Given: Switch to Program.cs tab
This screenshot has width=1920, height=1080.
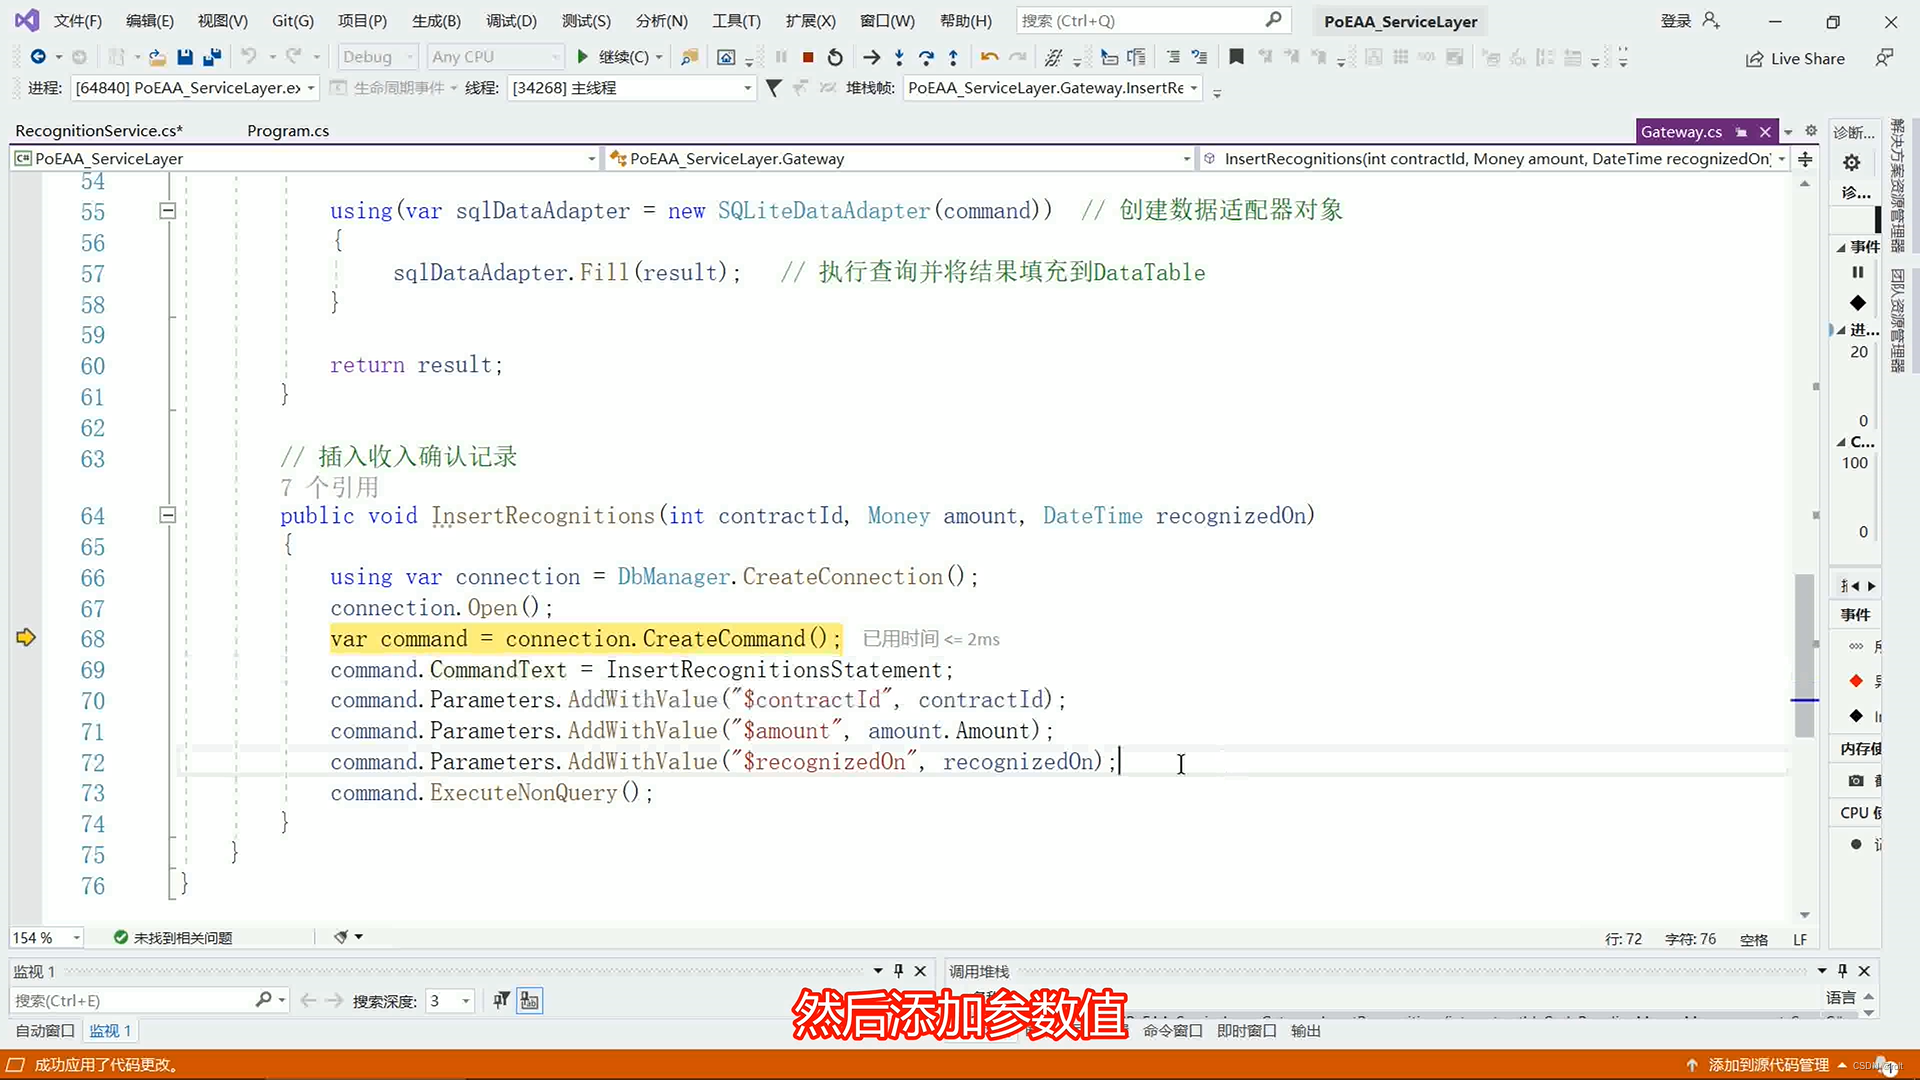Looking at the screenshot, I should (x=288, y=131).
